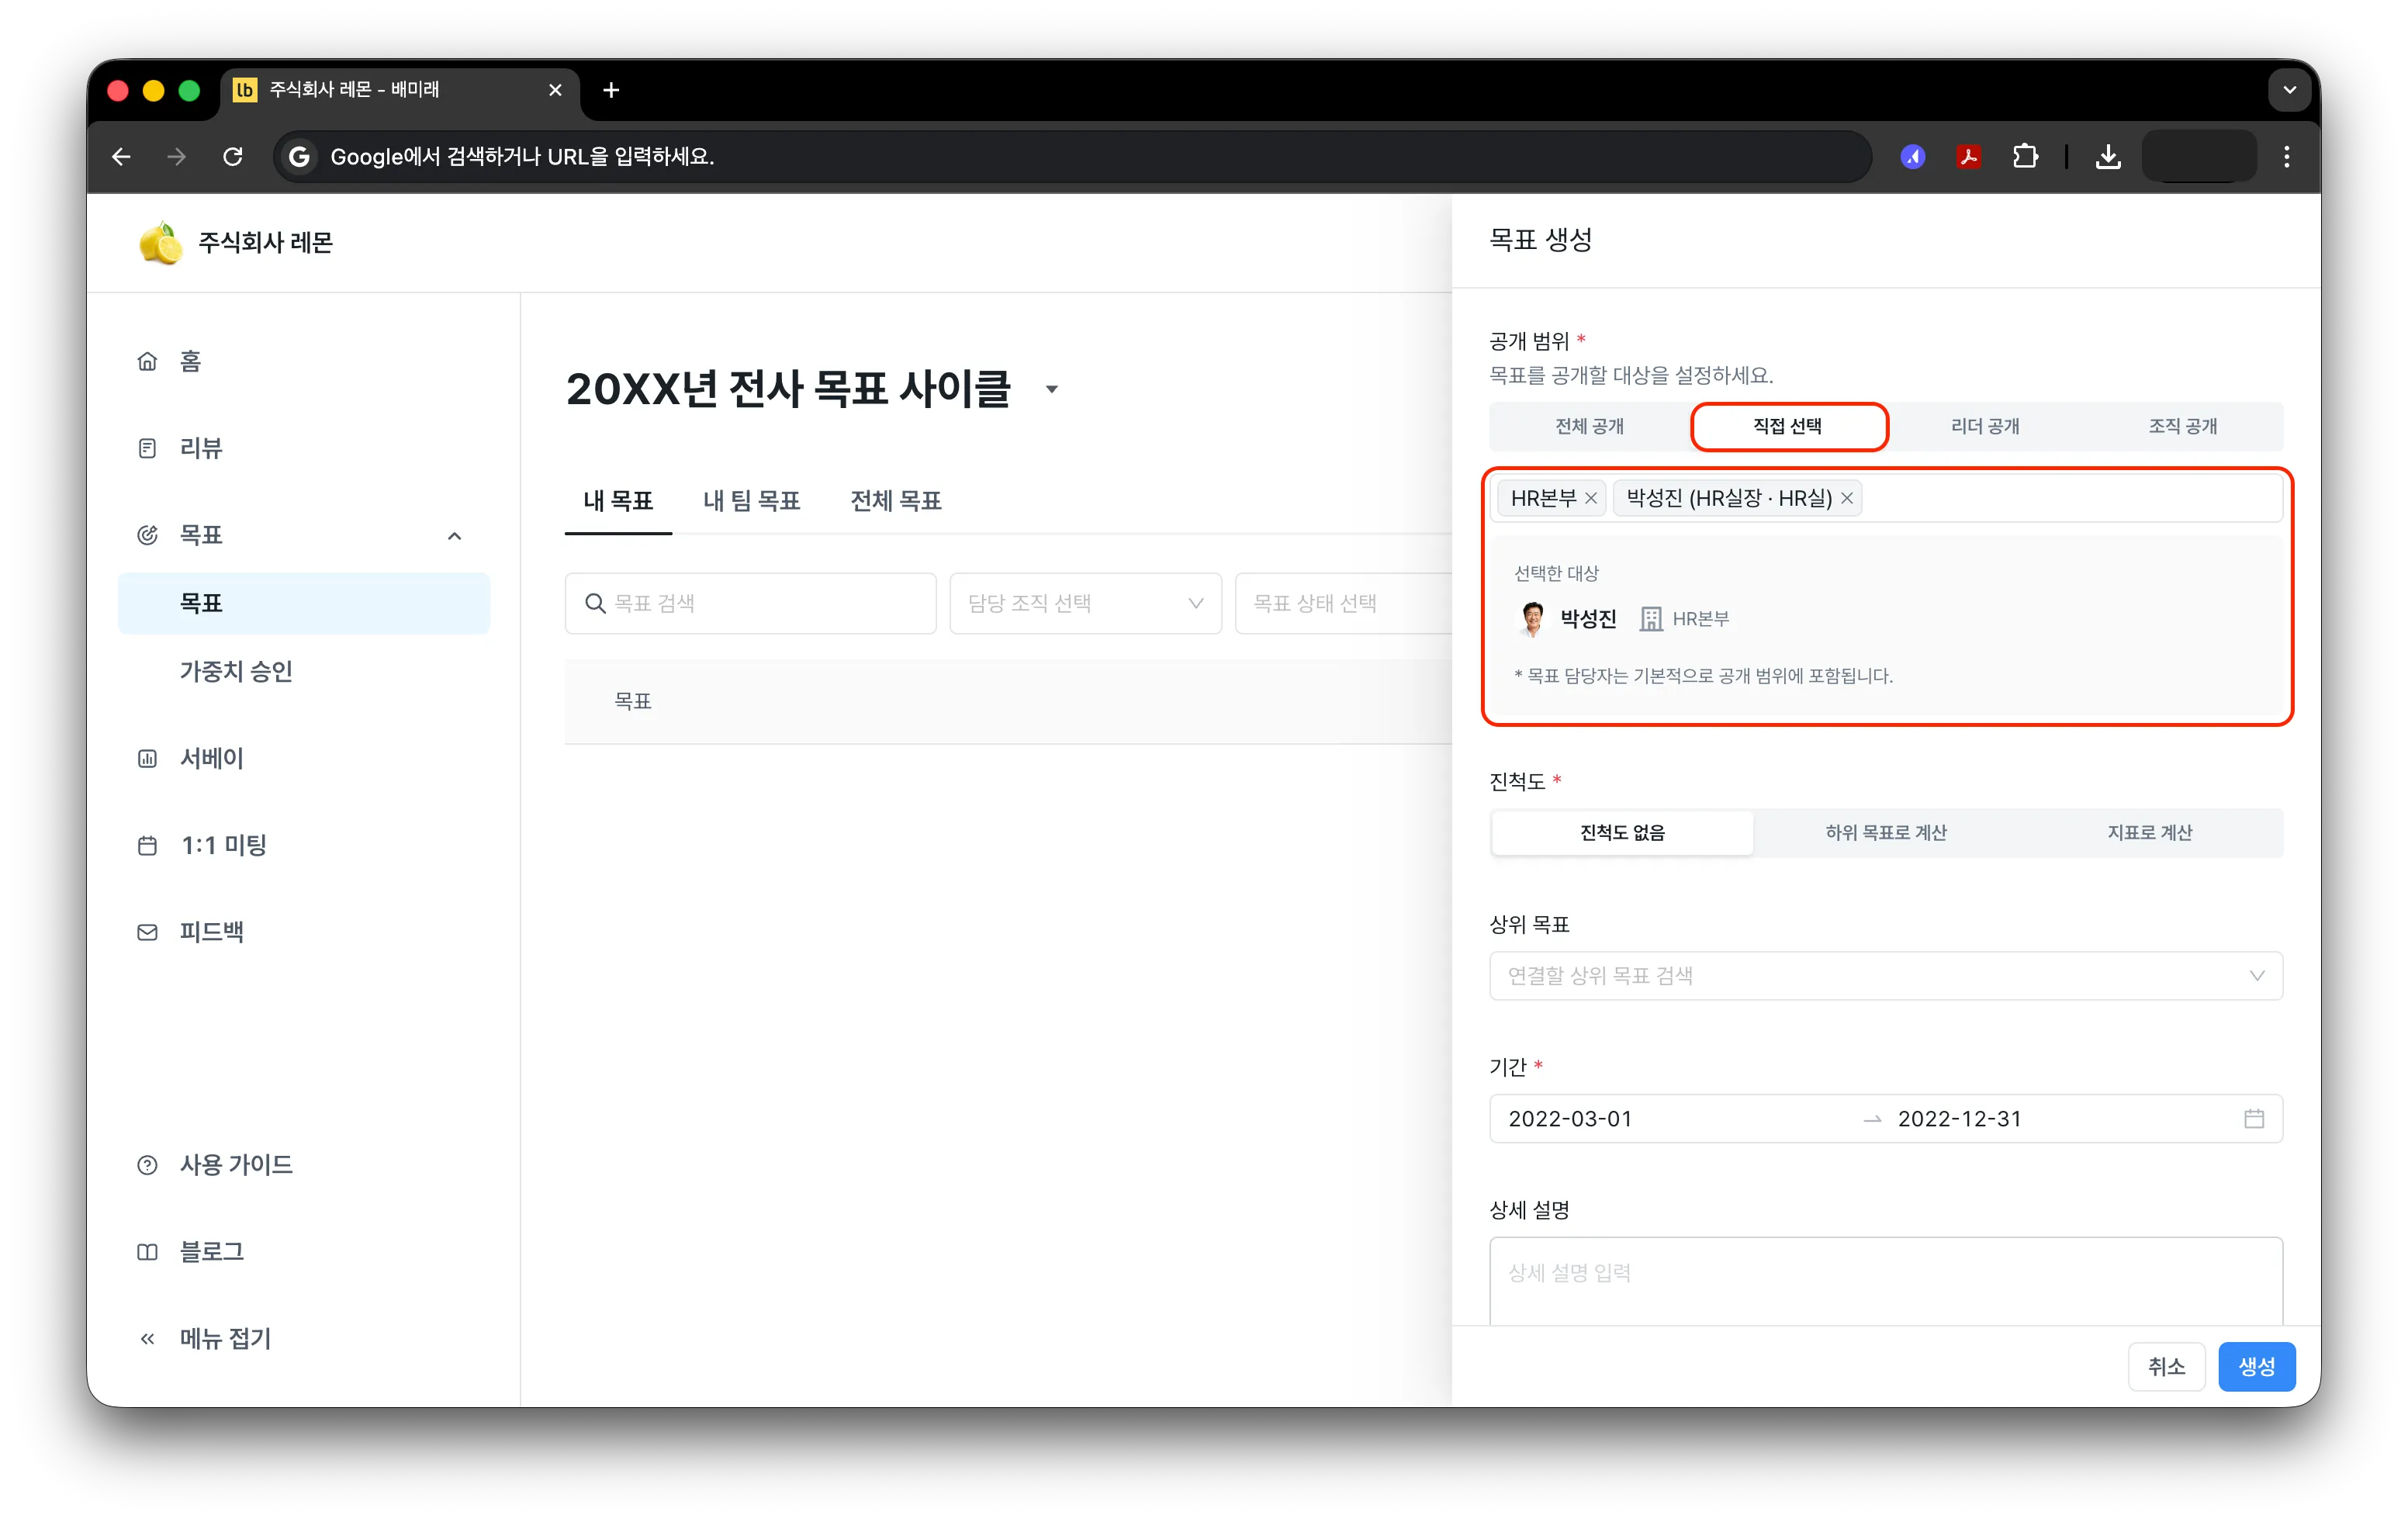Collapse sidebar with 메뉴 접기 arrows

147,1339
